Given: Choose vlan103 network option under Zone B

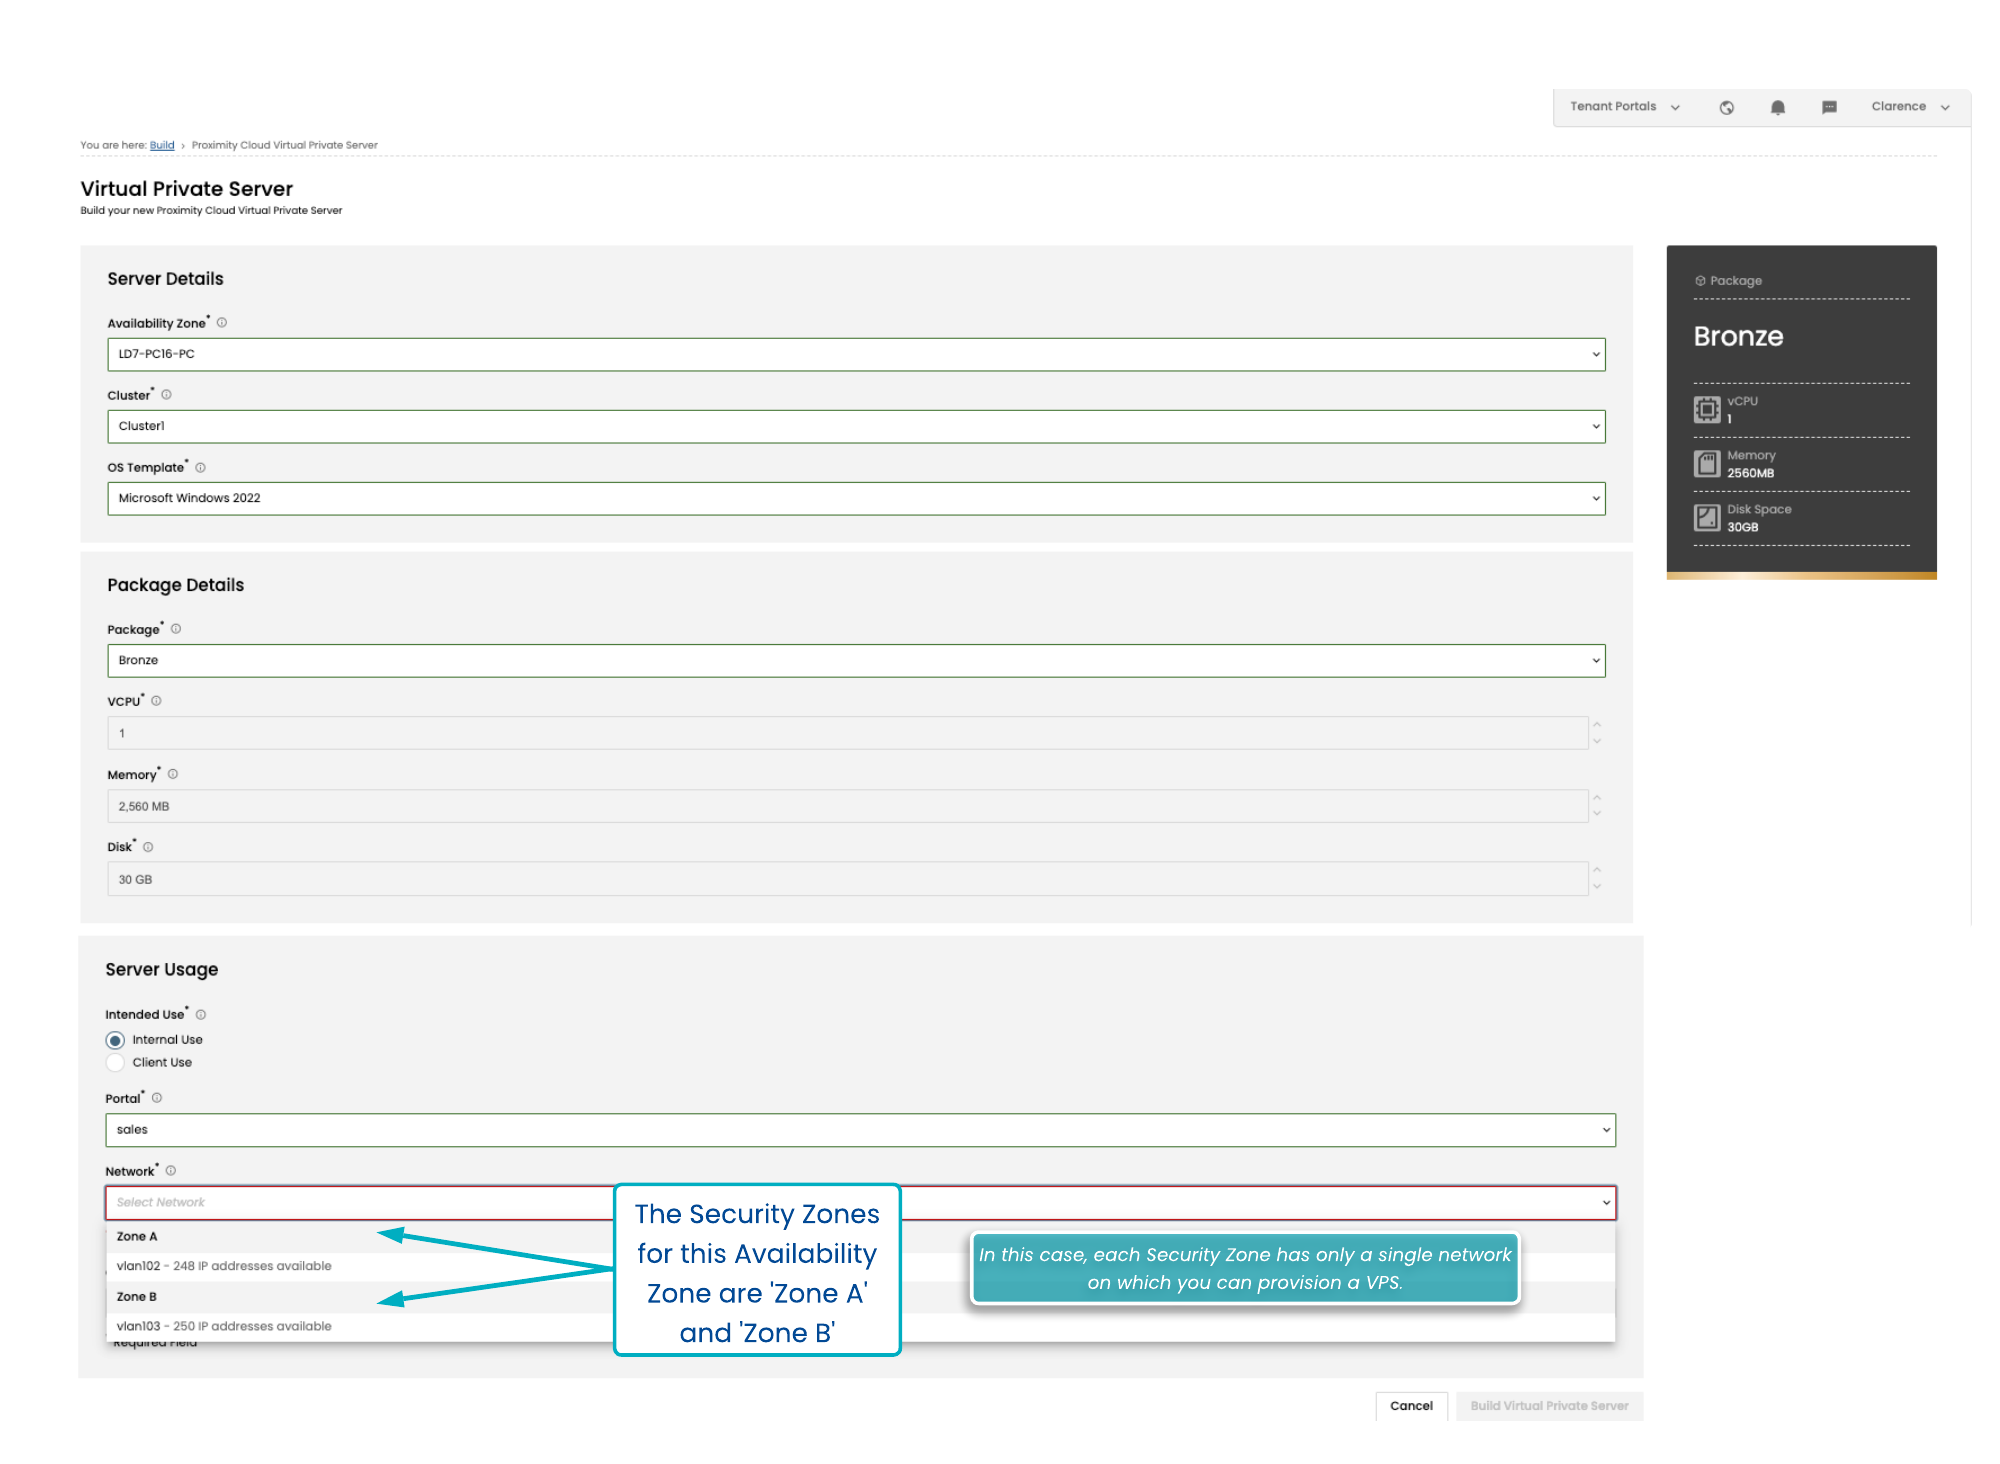Looking at the screenshot, I should coord(224,1326).
